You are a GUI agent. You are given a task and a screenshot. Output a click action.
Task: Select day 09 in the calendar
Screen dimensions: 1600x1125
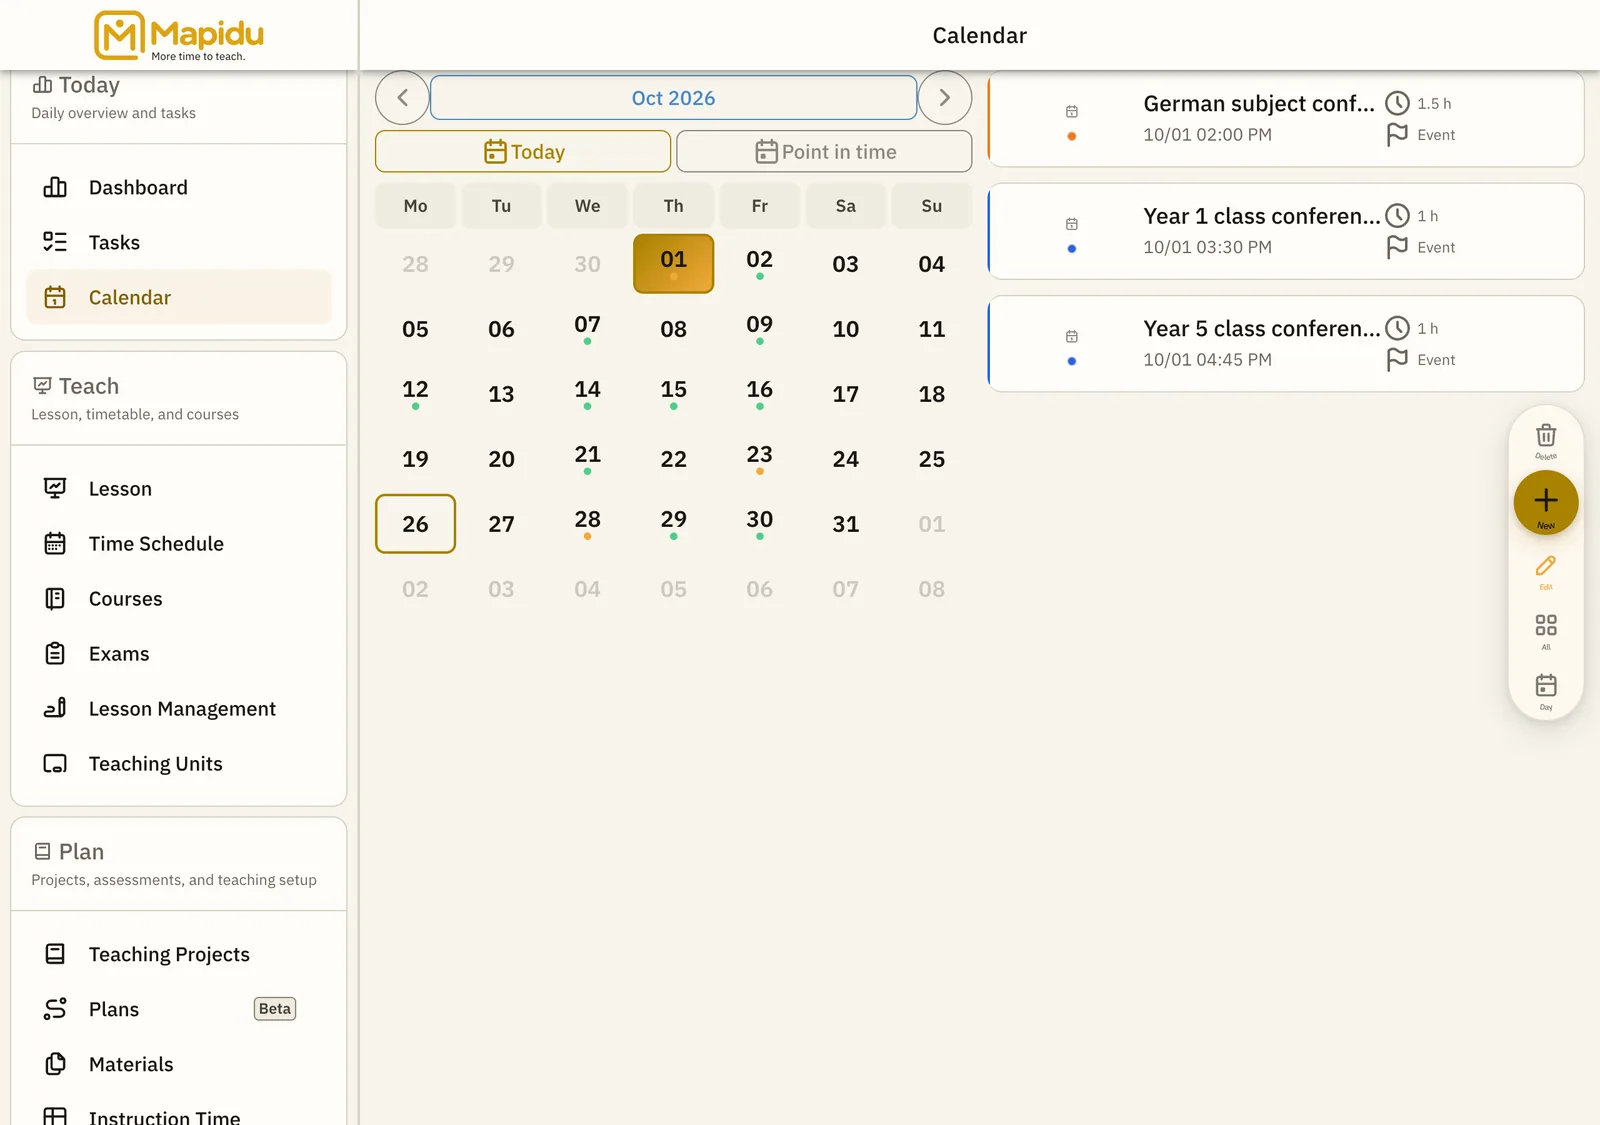coord(760,329)
